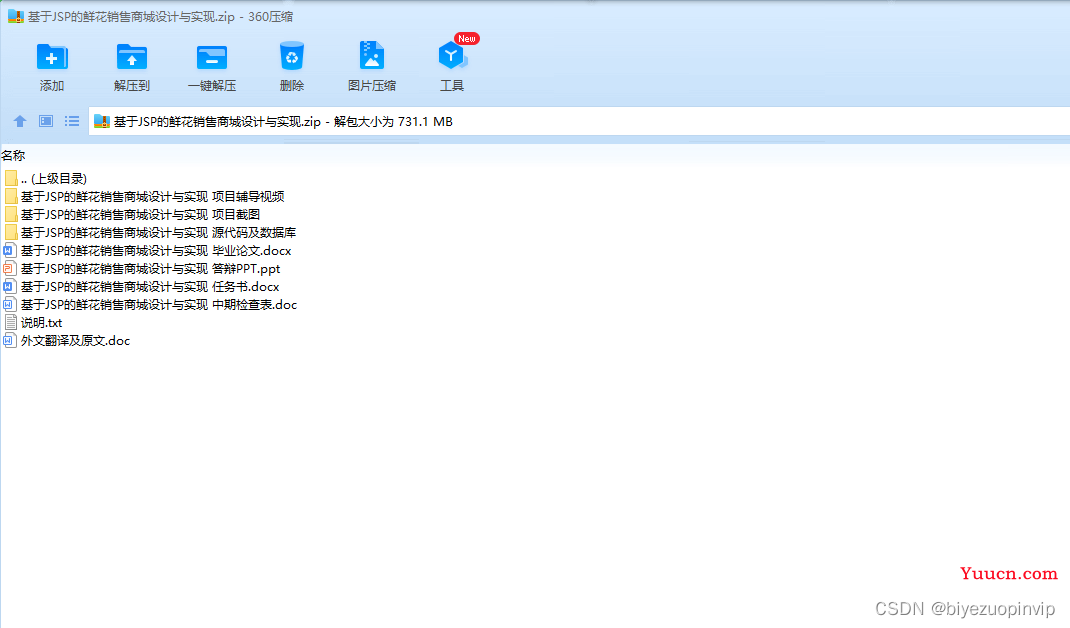This screenshot has width=1070, height=628.
Task: Switch to the thumbnail view icon
Action: 46,121
